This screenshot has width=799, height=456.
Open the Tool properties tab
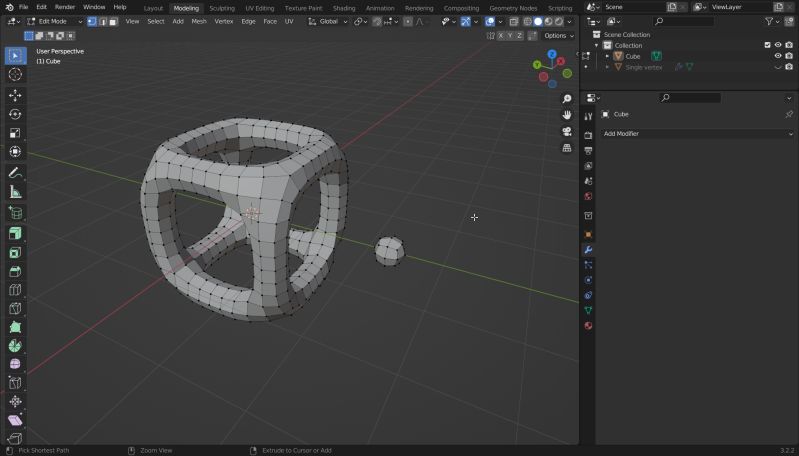point(588,116)
